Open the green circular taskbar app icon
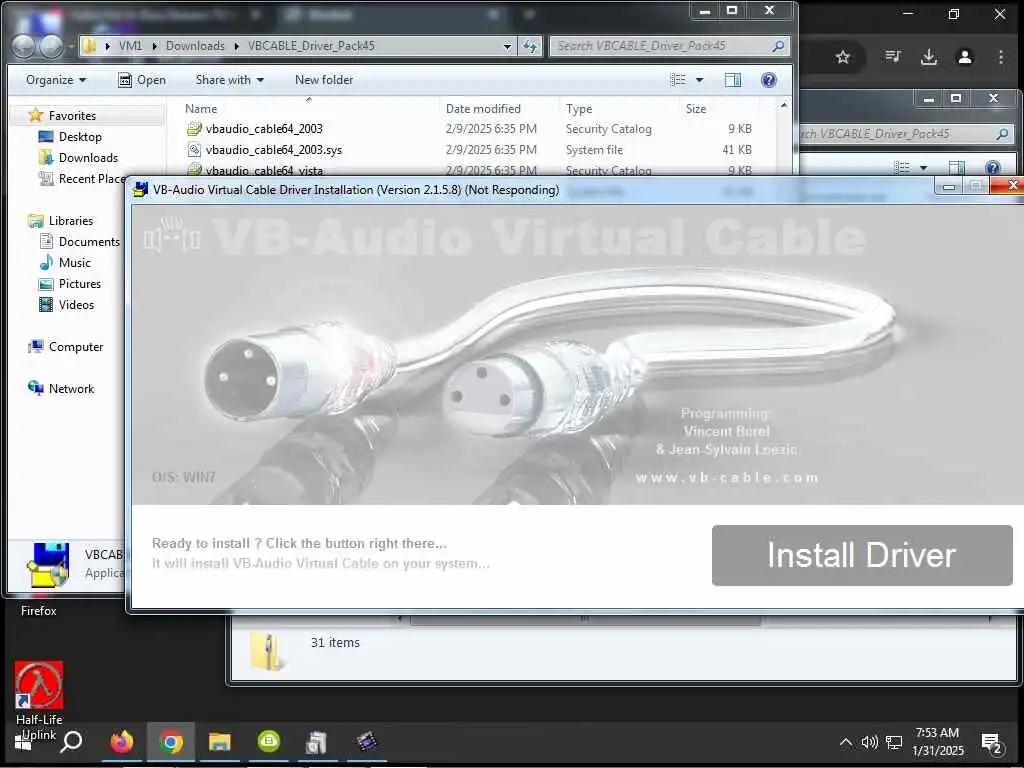1024x768 pixels. [268, 742]
